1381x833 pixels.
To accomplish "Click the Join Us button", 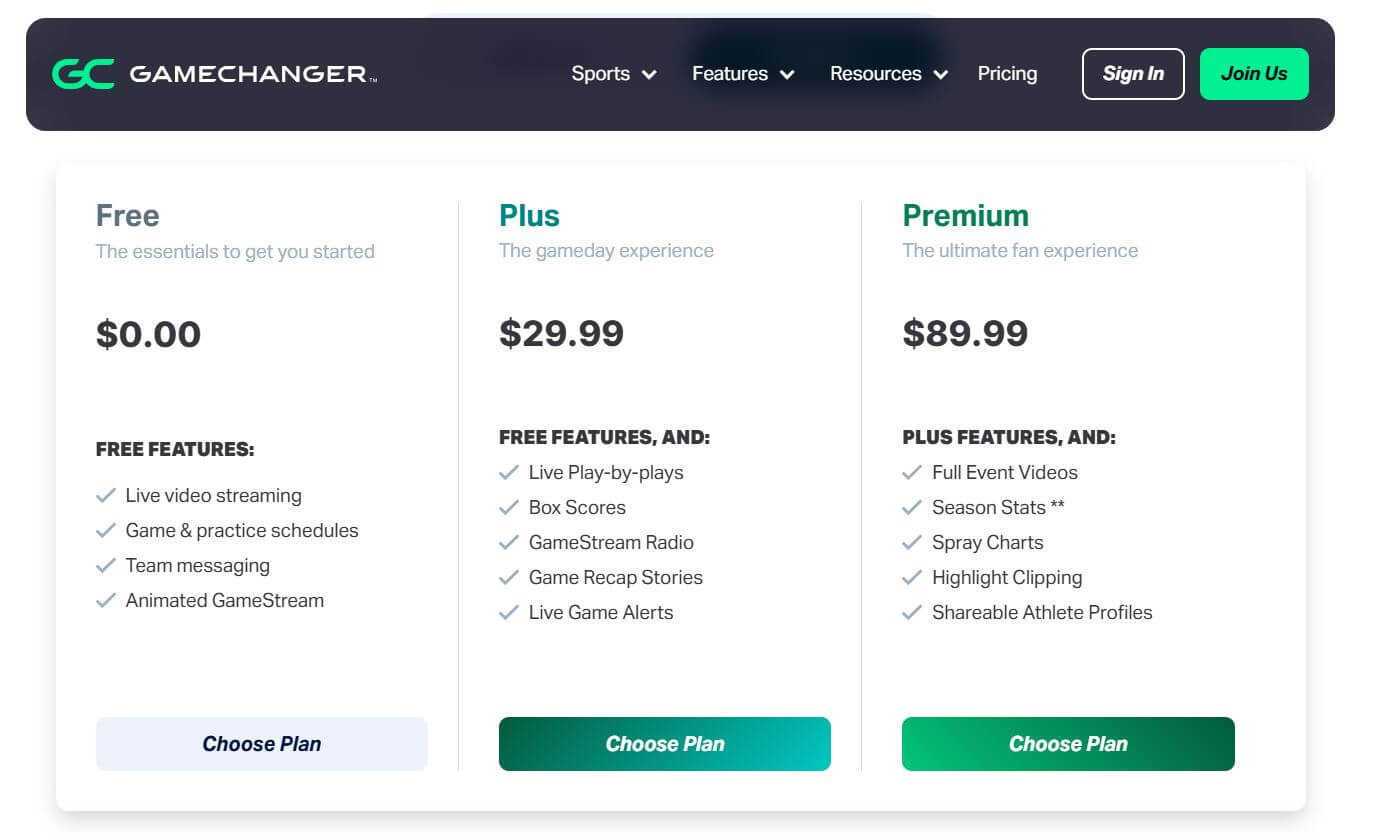I will 1254,73.
